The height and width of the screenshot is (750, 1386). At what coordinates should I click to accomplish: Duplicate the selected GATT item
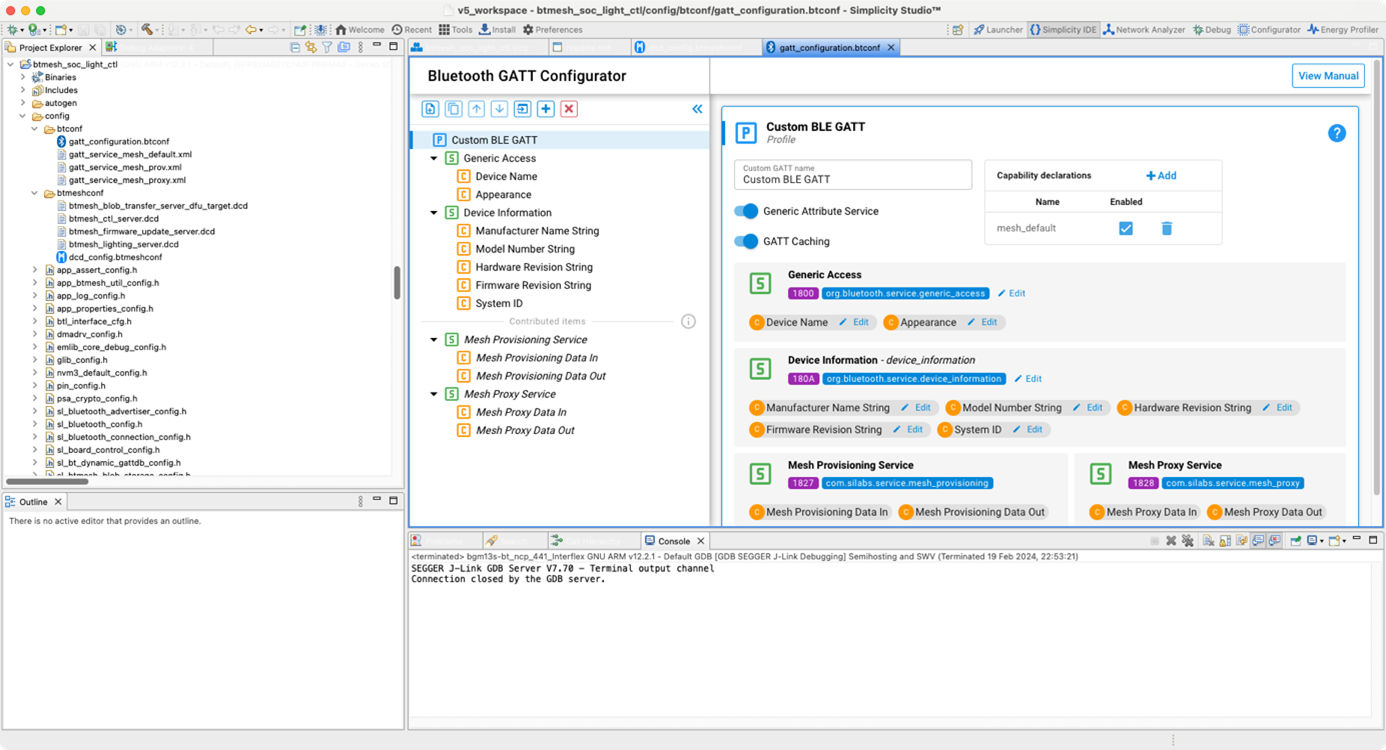tap(453, 108)
